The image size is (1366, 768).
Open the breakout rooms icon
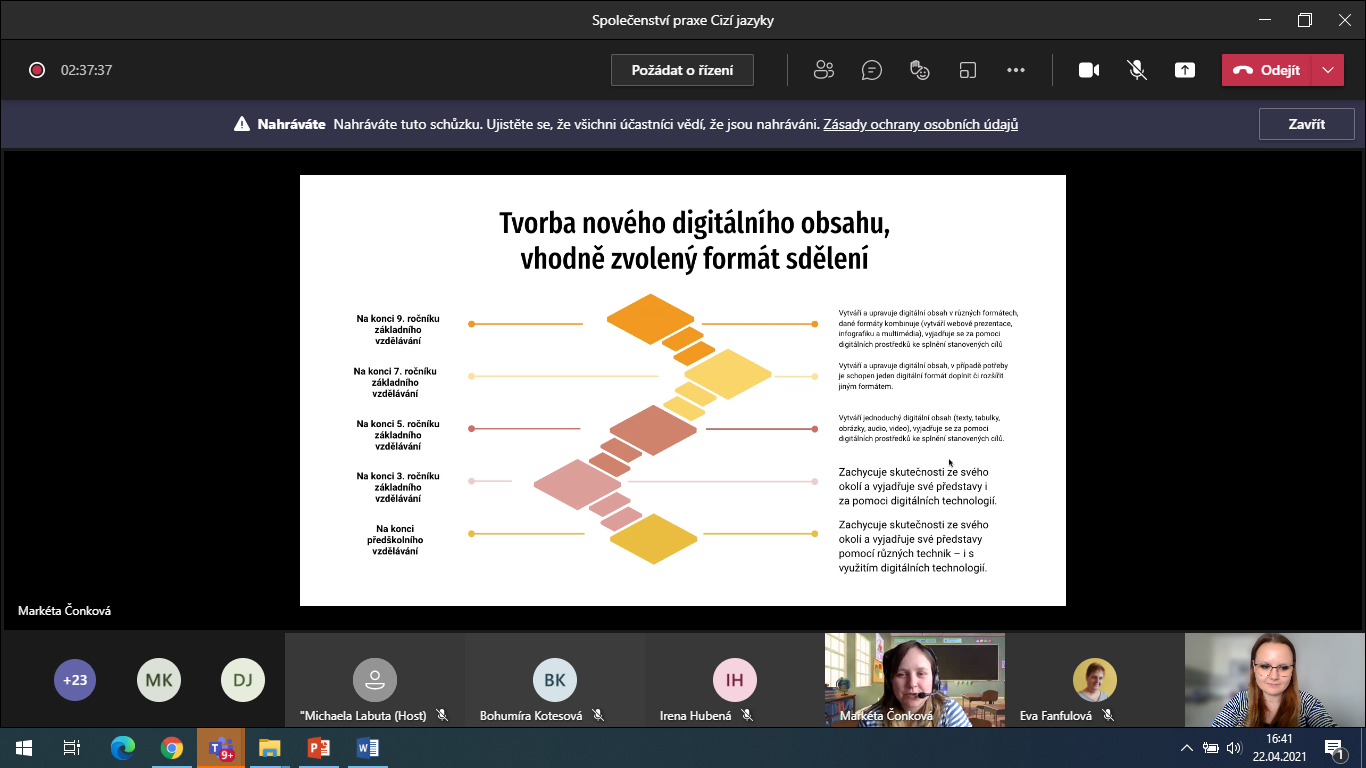pos(967,70)
